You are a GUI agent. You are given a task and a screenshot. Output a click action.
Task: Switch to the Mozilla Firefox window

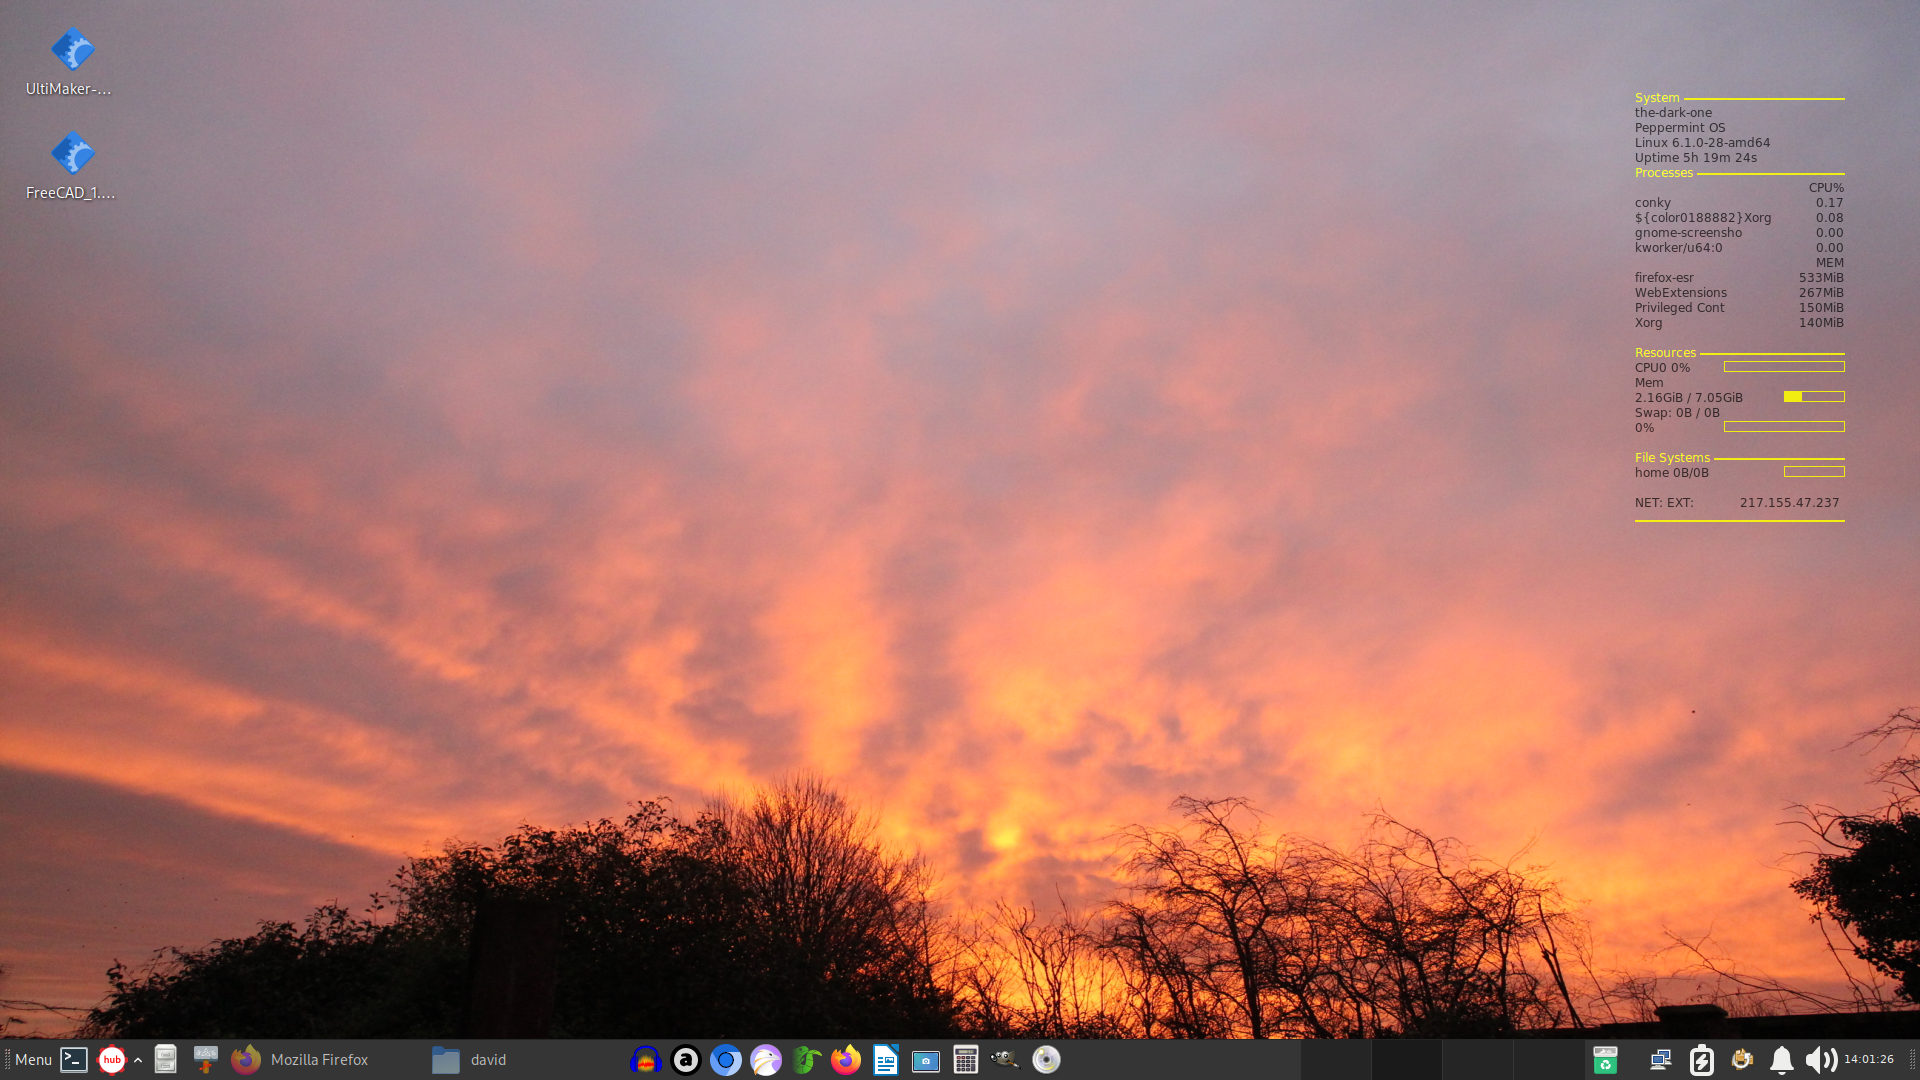300,1060
